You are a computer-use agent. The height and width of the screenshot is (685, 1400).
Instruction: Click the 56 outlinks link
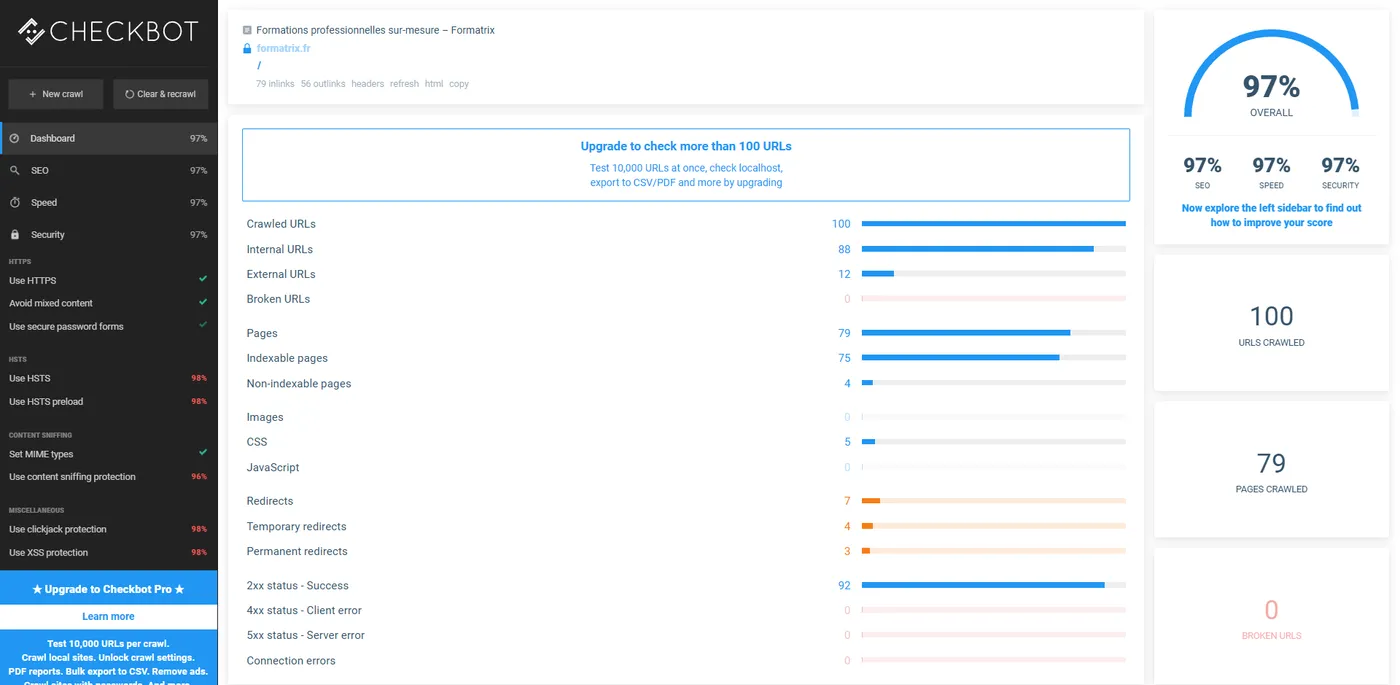tap(323, 84)
